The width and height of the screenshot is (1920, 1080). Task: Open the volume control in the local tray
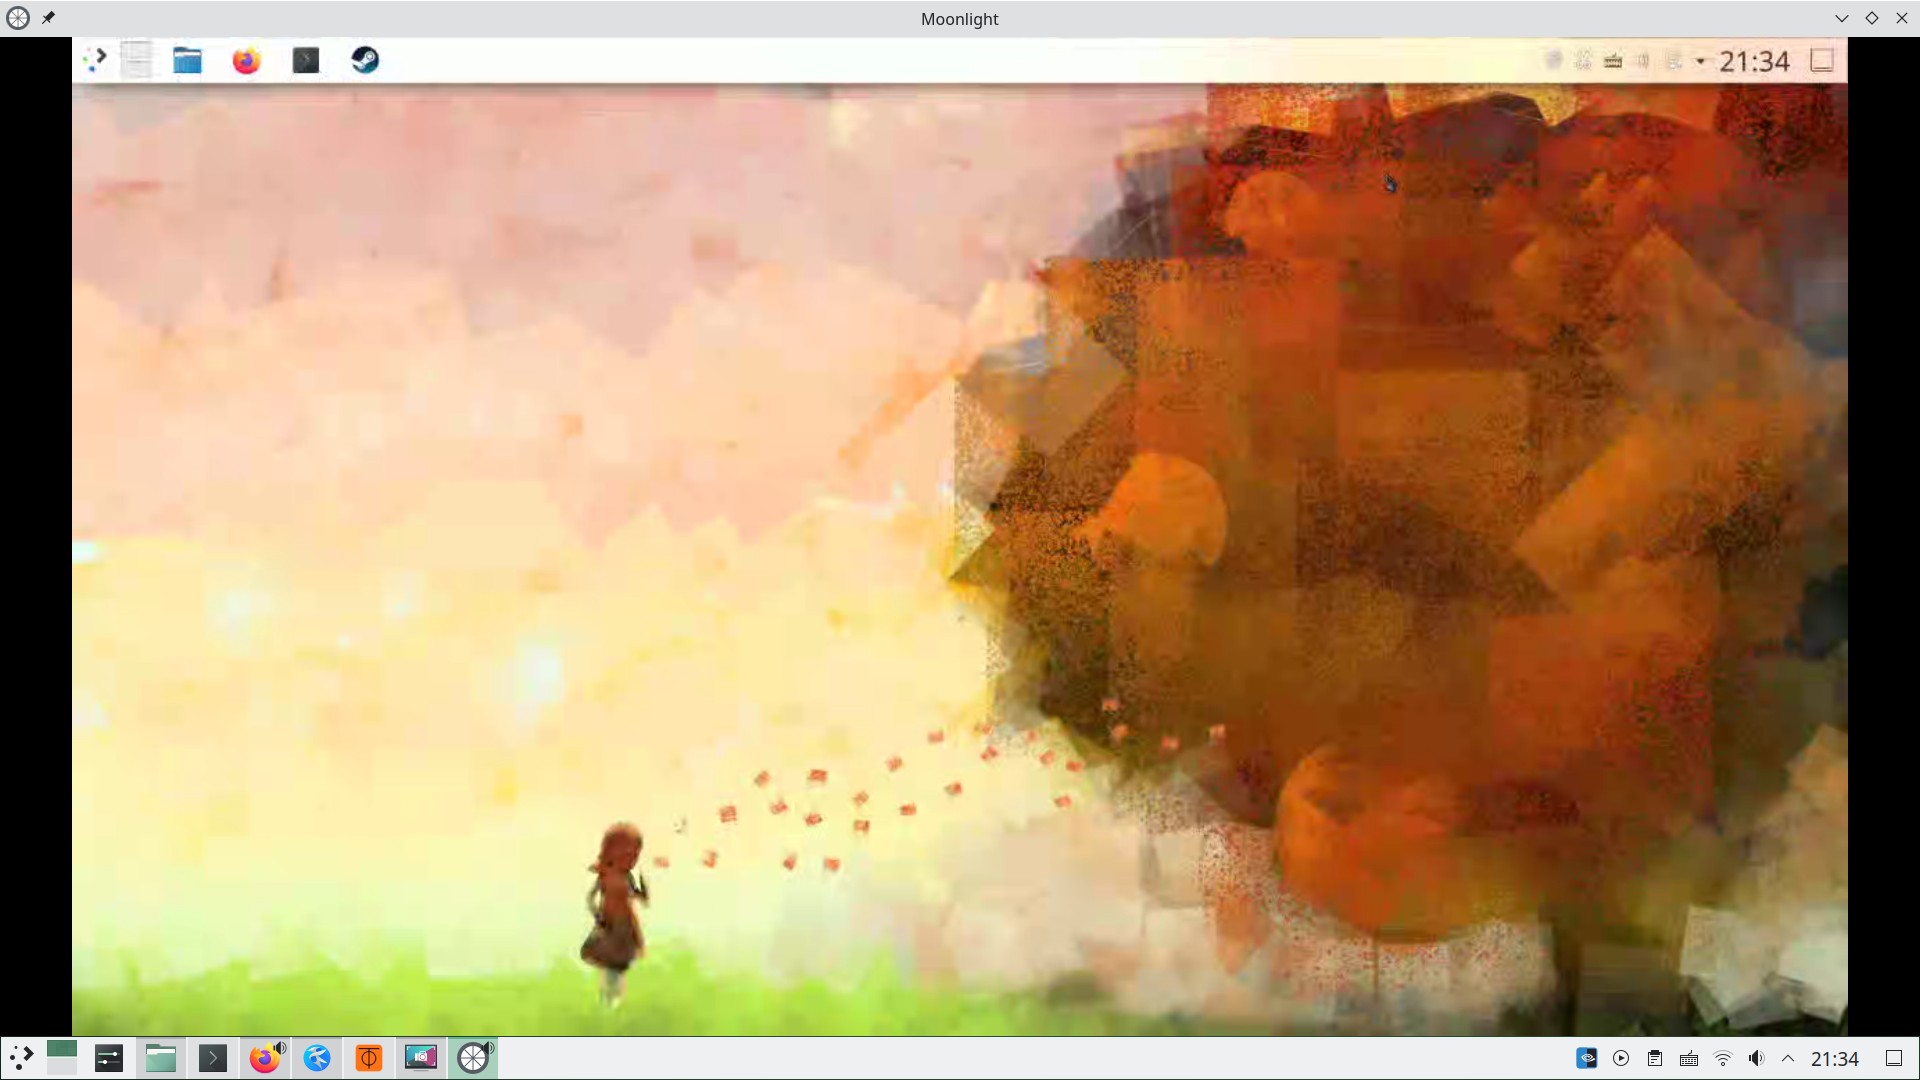1756,1058
